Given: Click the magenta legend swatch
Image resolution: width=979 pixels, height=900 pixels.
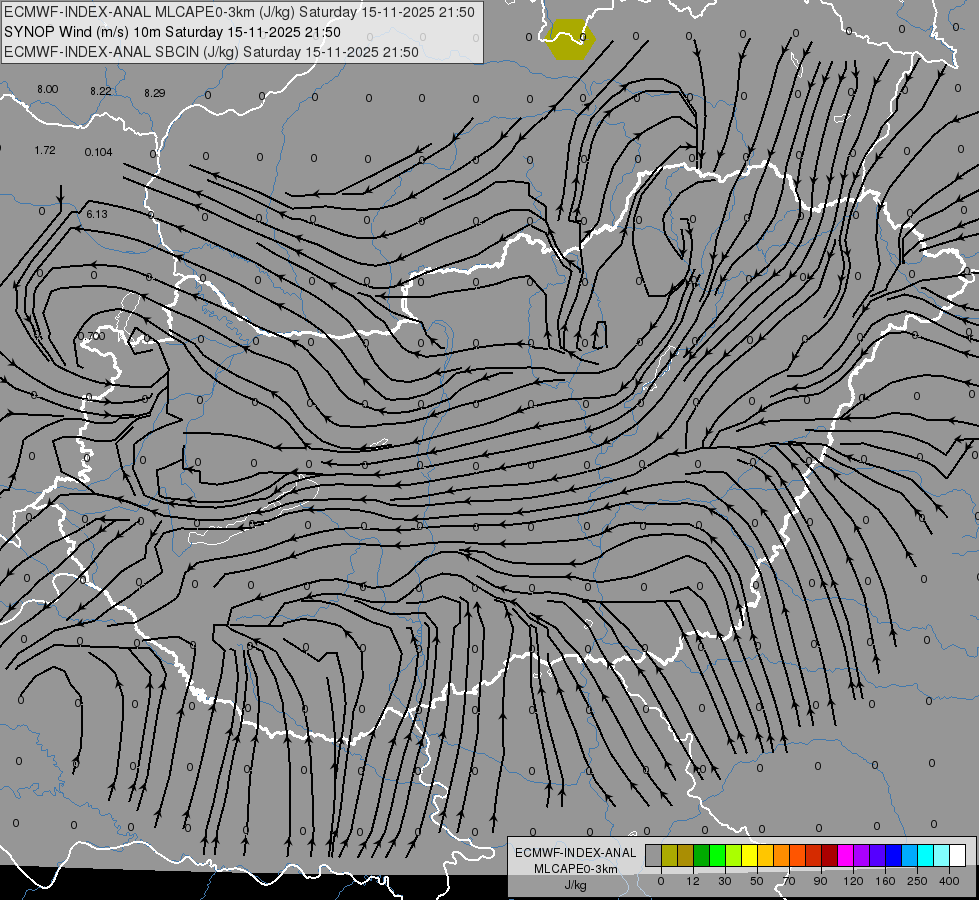Looking at the screenshot, I should click(x=845, y=856).
